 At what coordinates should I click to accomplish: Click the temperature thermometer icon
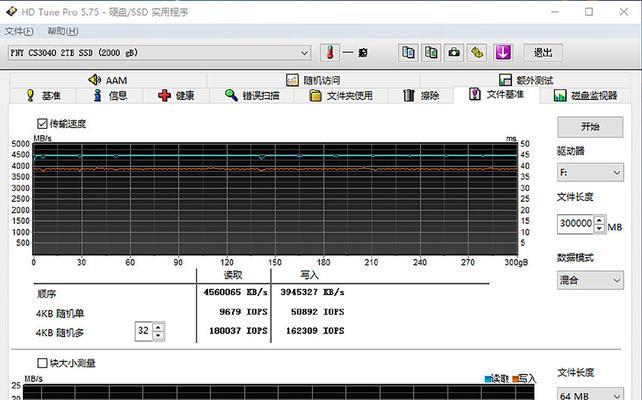[x=330, y=52]
